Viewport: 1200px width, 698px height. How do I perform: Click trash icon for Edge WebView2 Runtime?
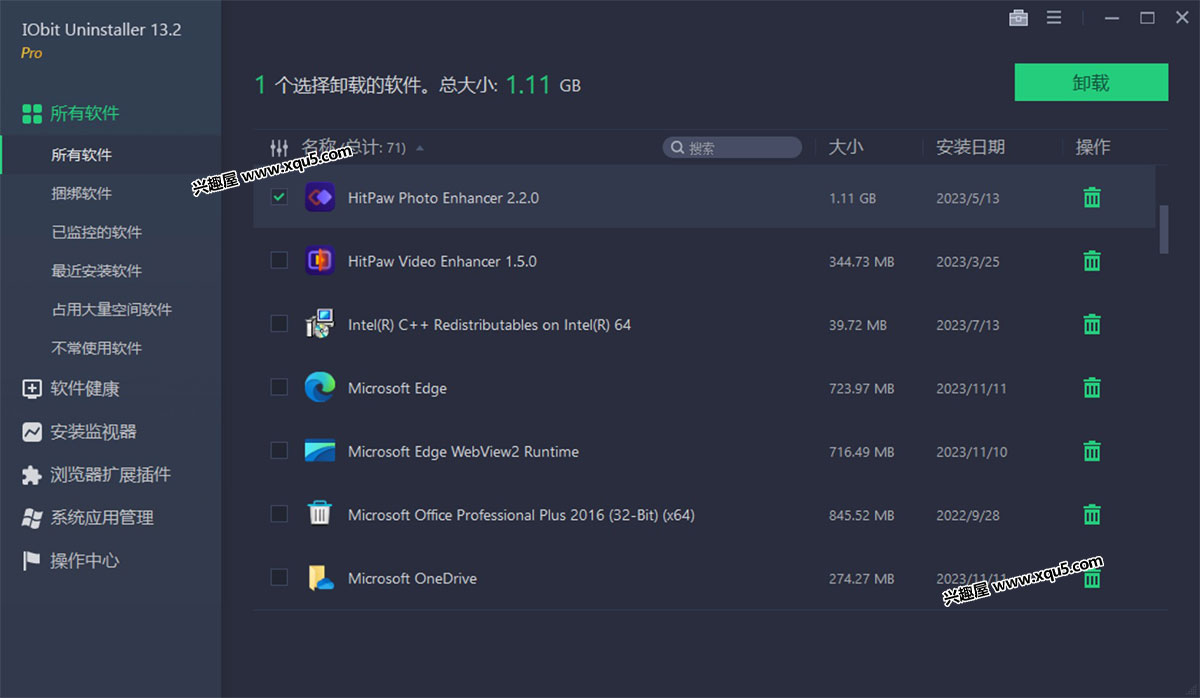click(x=1092, y=451)
